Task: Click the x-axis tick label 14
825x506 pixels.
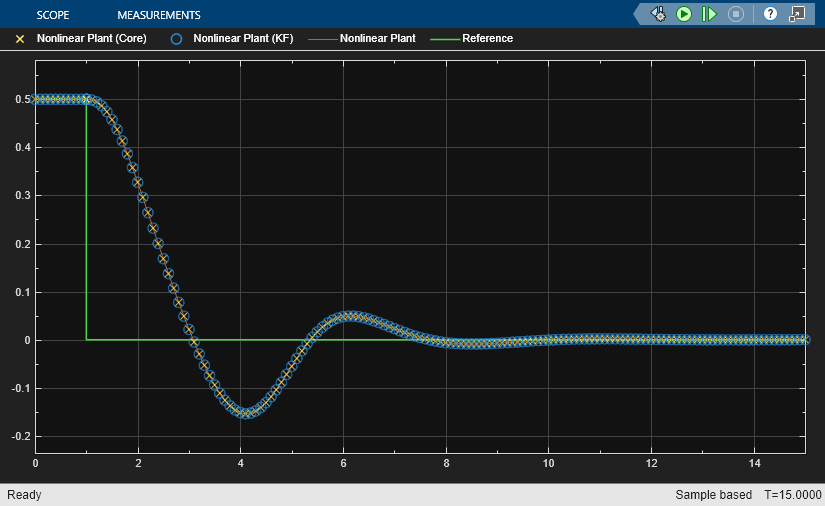Action: pyautogui.click(x=754, y=463)
